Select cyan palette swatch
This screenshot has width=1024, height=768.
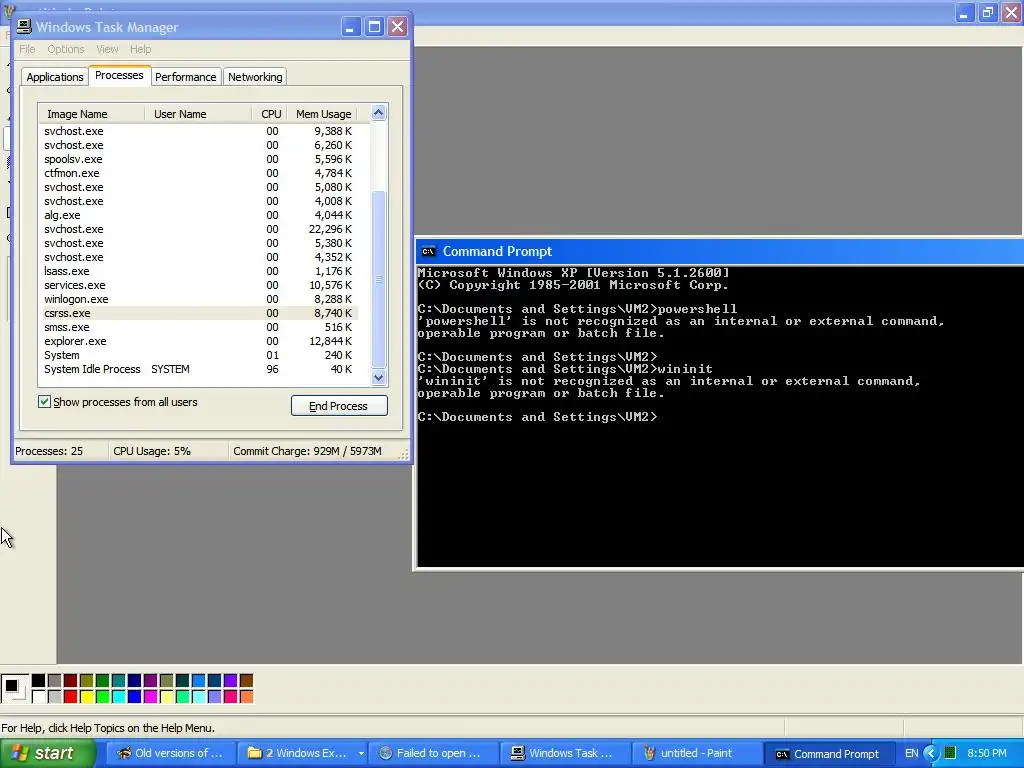(118, 697)
